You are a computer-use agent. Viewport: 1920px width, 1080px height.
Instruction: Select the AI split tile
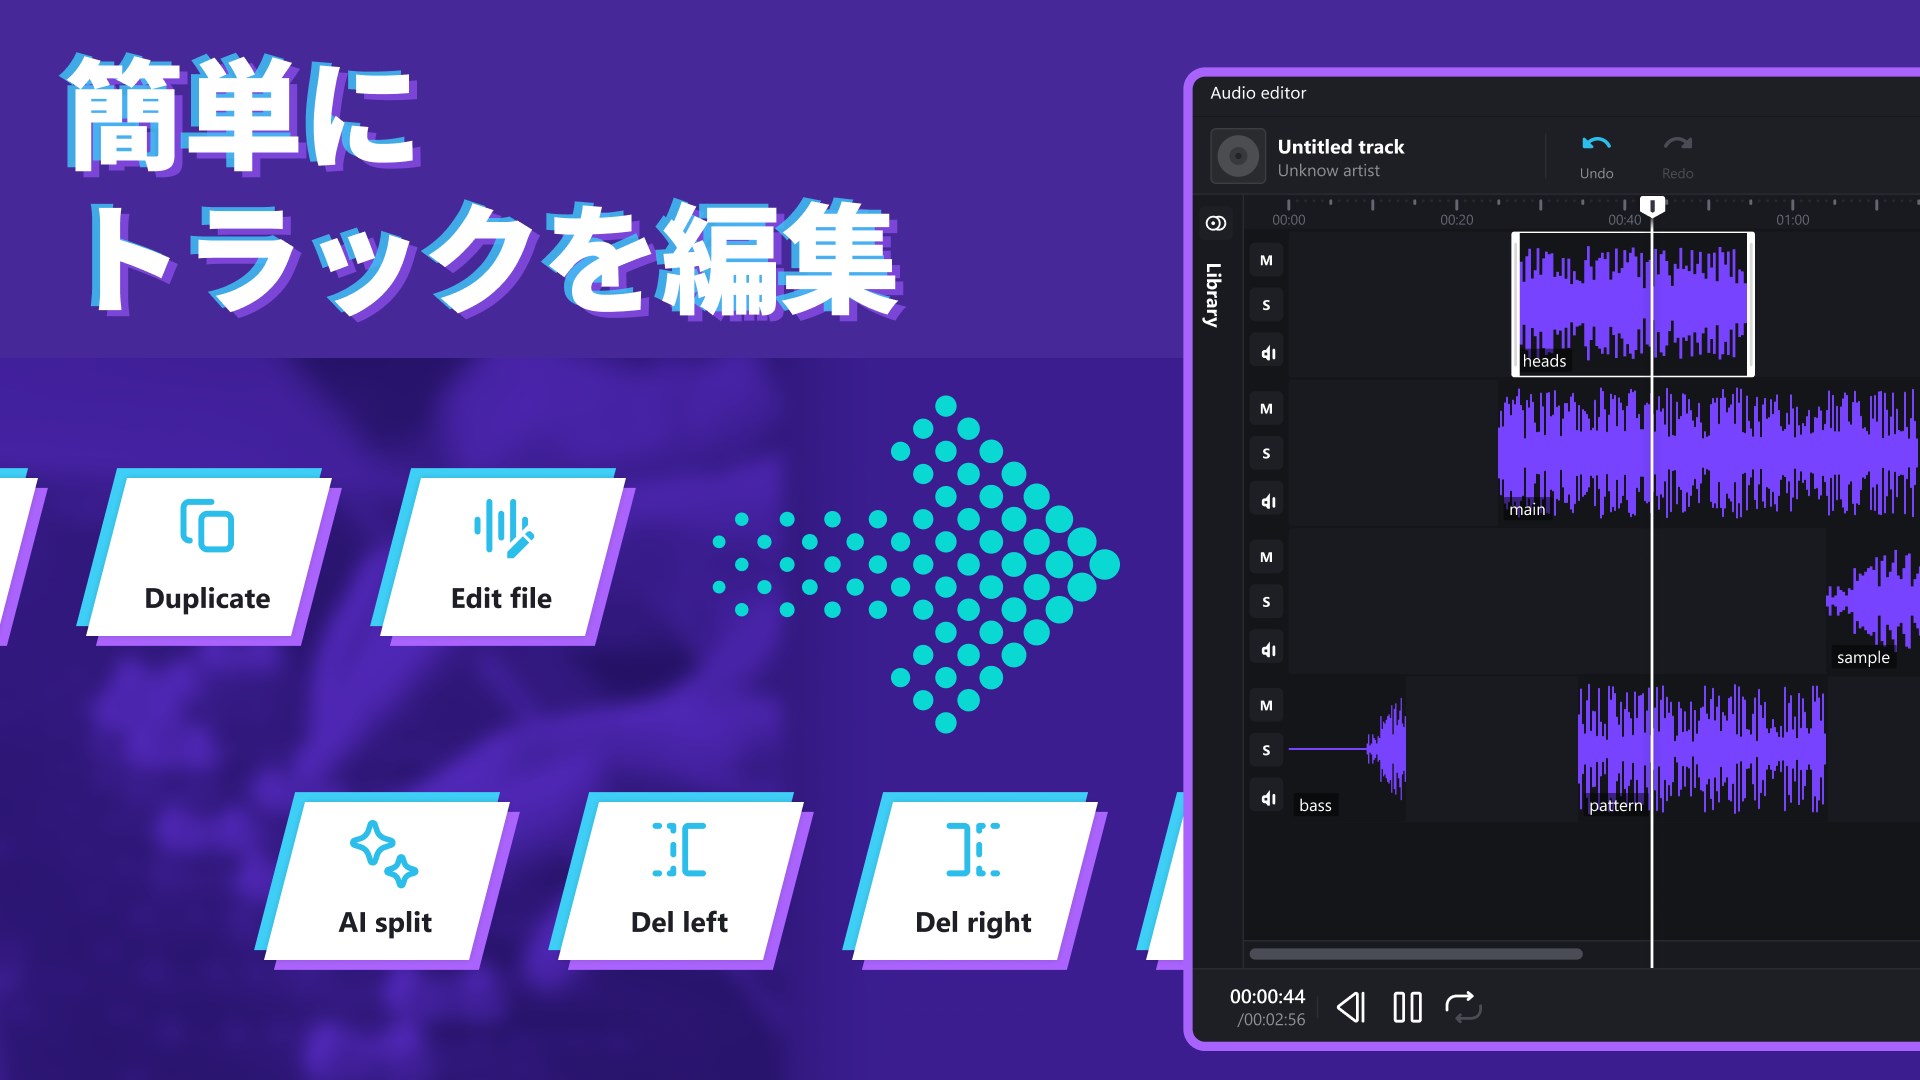point(386,880)
